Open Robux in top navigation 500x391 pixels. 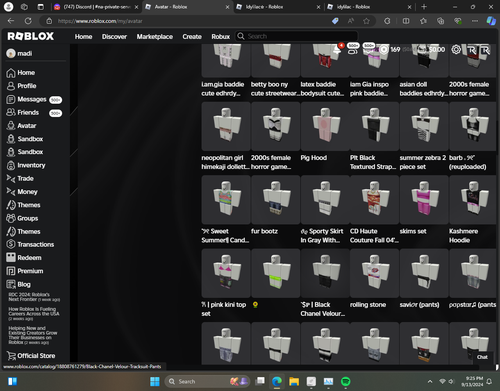[x=221, y=36]
